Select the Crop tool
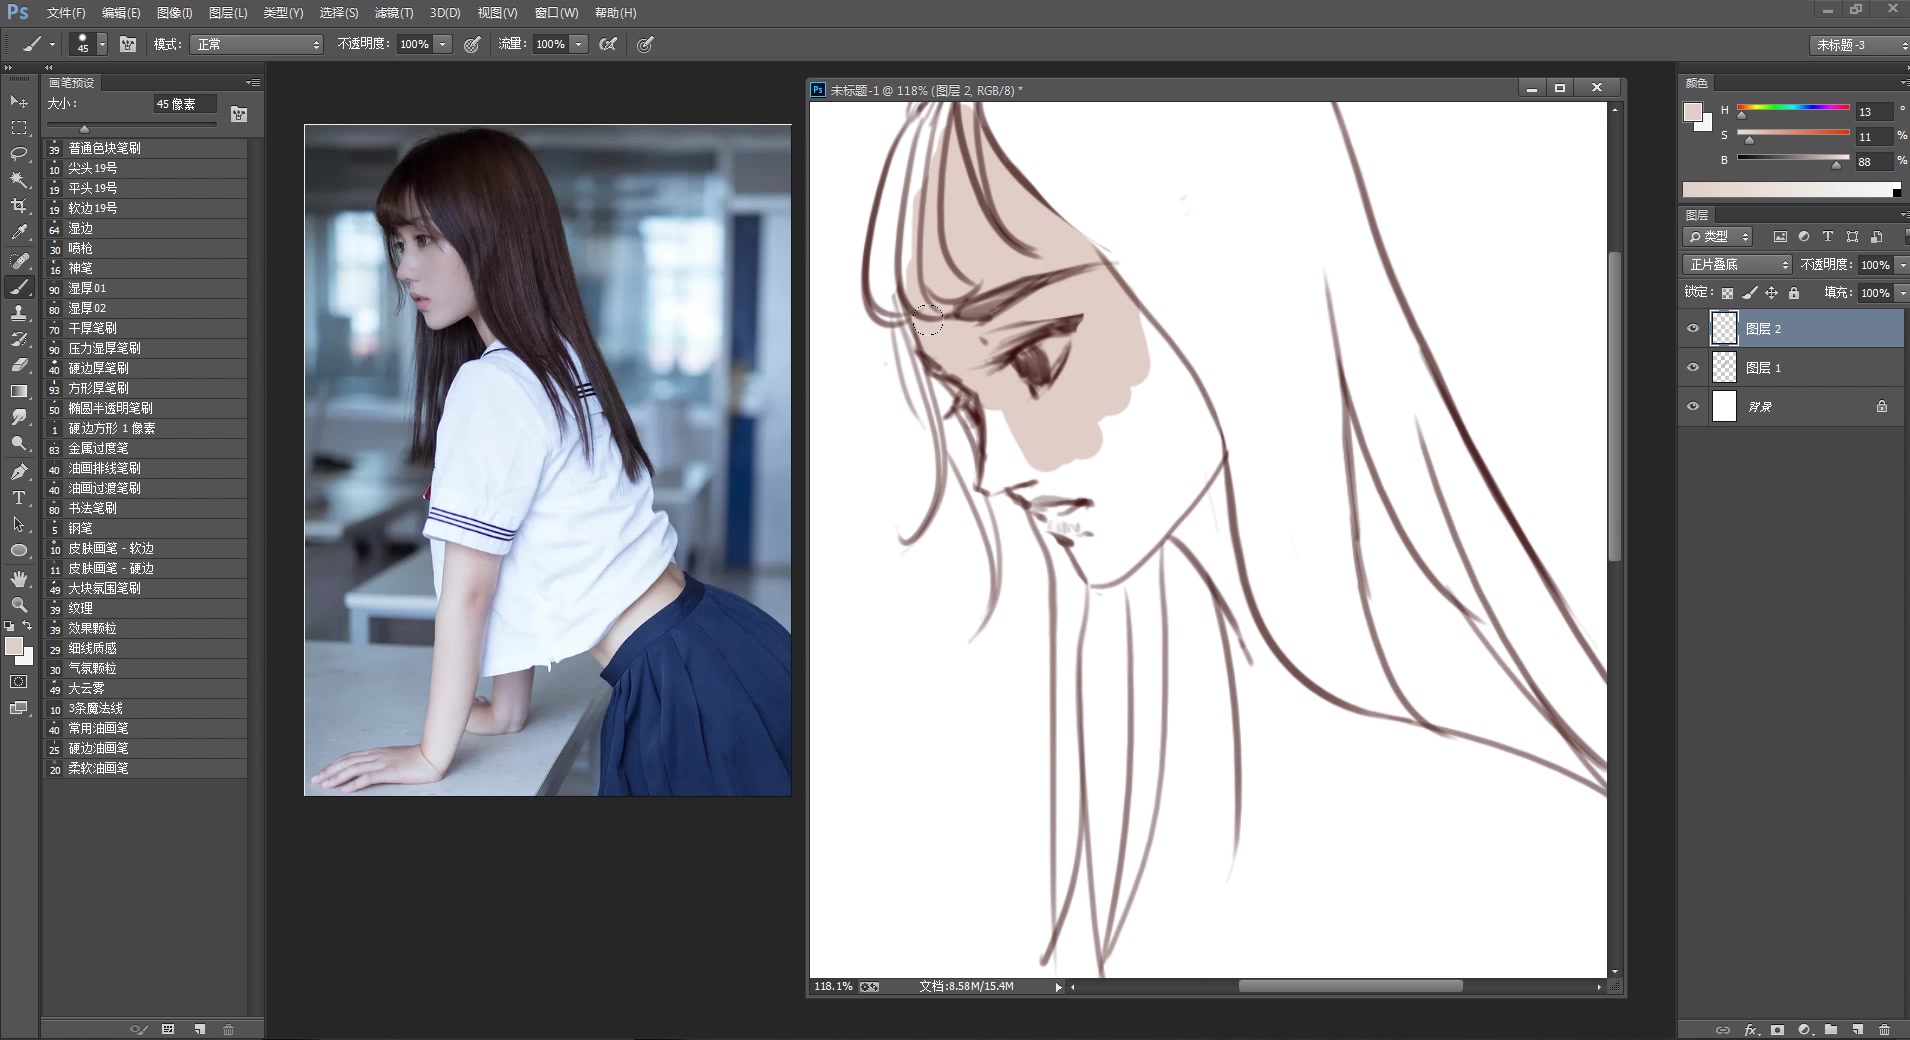The width and height of the screenshot is (1910, 1040). tap(18, 206)
